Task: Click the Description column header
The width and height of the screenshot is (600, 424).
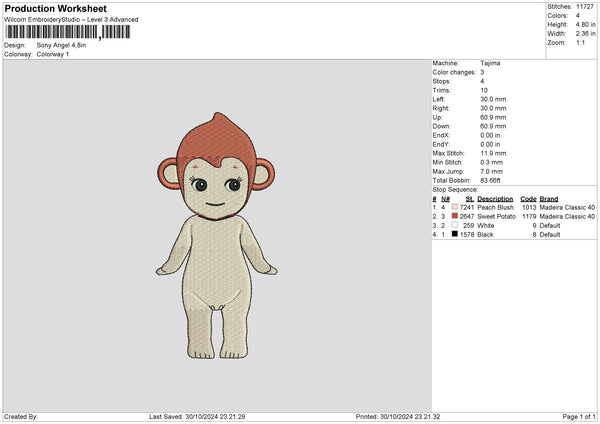Action: click(x=495, y=199)
